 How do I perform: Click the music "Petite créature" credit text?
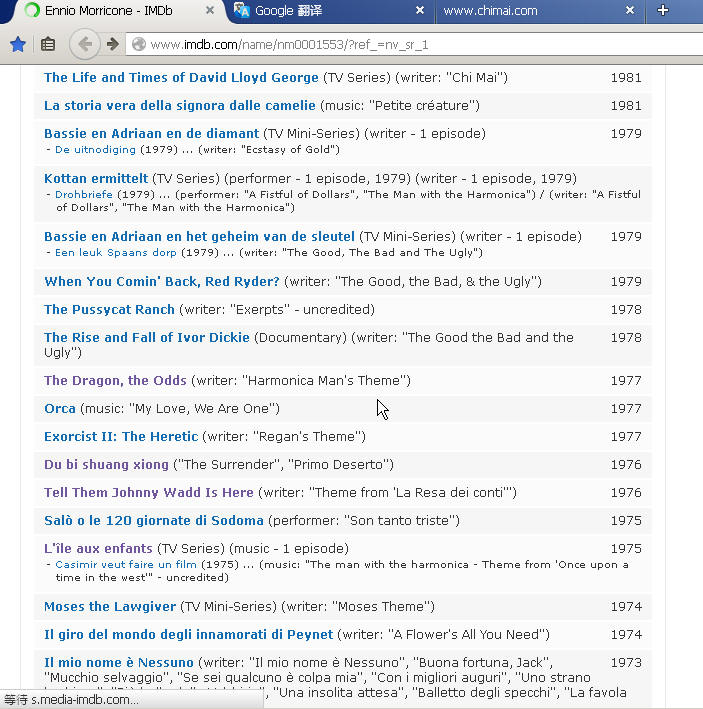click(x=400, y=105)
